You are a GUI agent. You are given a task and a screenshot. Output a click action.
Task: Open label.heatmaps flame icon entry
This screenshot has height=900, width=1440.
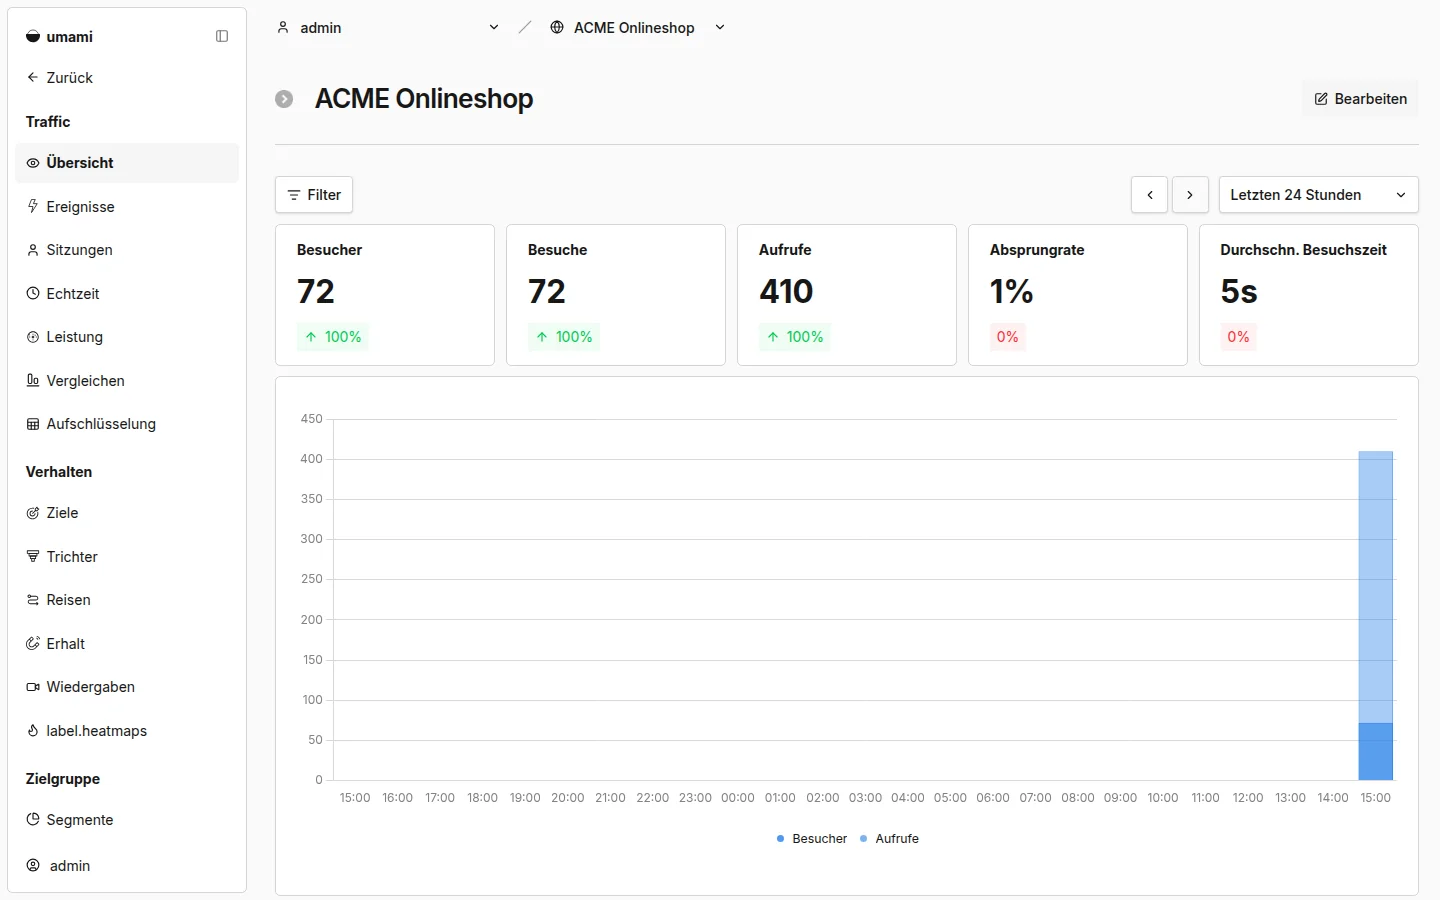click(x=33, y=730)
